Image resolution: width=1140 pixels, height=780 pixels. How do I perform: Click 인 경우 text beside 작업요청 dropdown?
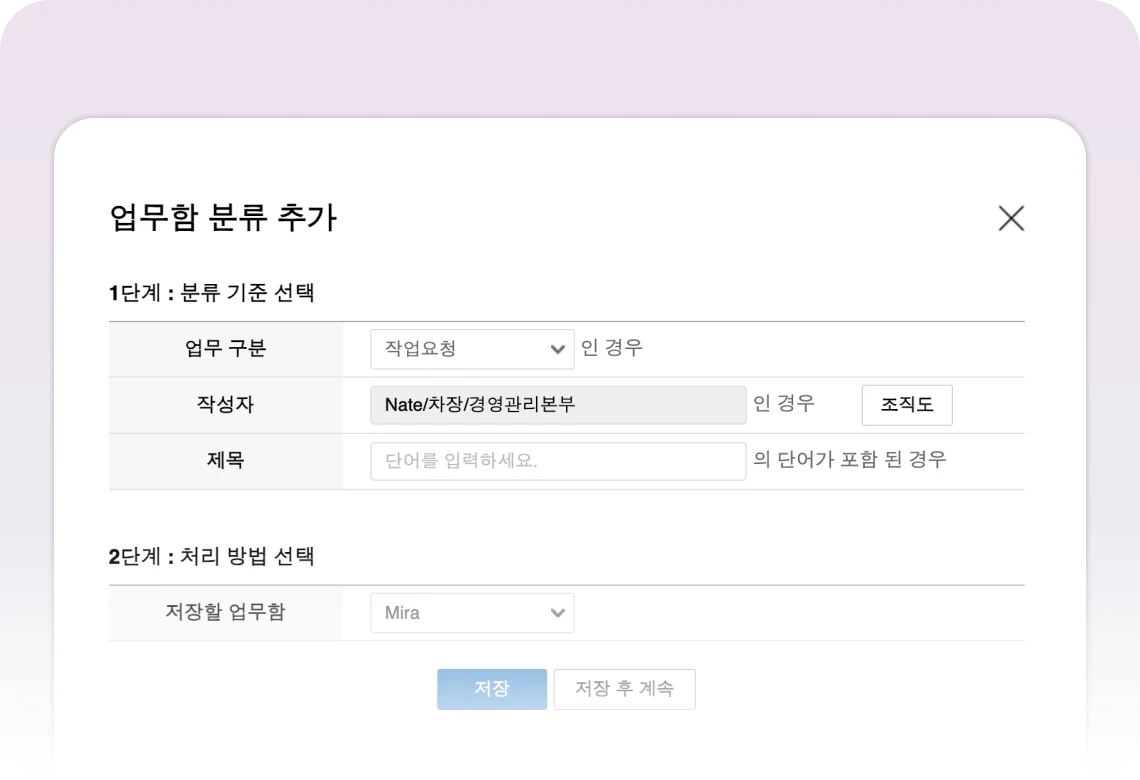click(612, 348)
